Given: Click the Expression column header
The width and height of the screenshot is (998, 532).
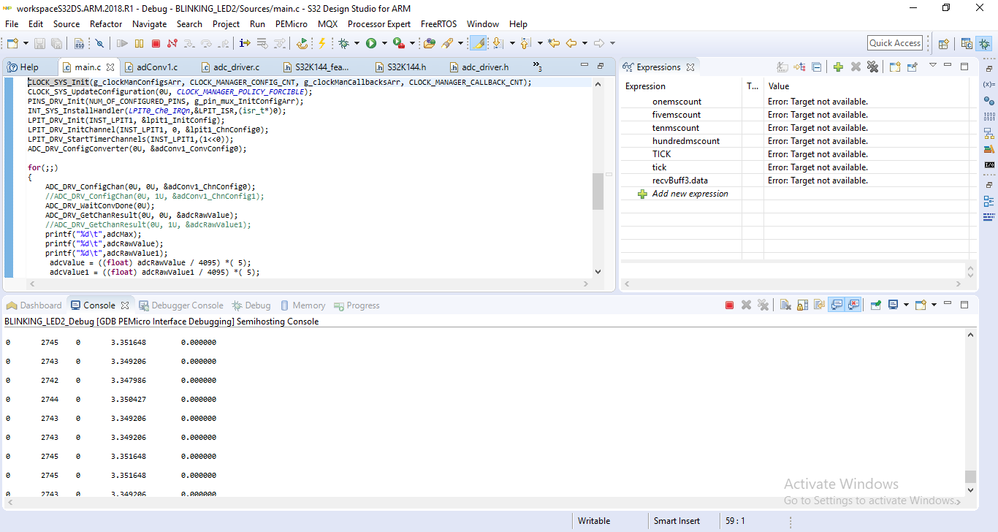Looking at the screenshot, I should 645,86.
